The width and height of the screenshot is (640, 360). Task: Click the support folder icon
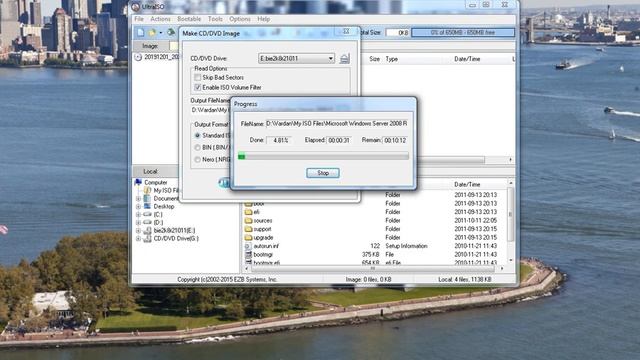click(x=248, y=229)
